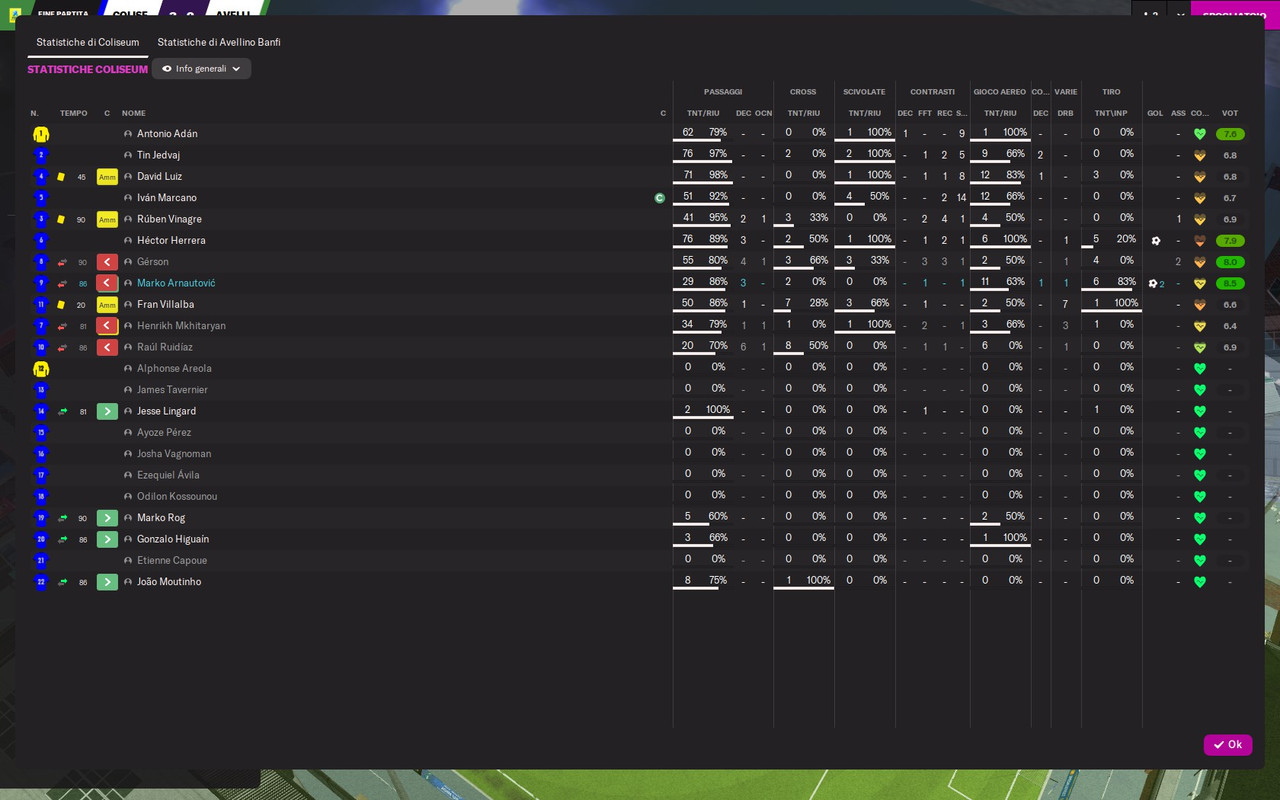Click the captain badge on Iván Marcano's row
The image size is (1280, 800).
(660, 198)
